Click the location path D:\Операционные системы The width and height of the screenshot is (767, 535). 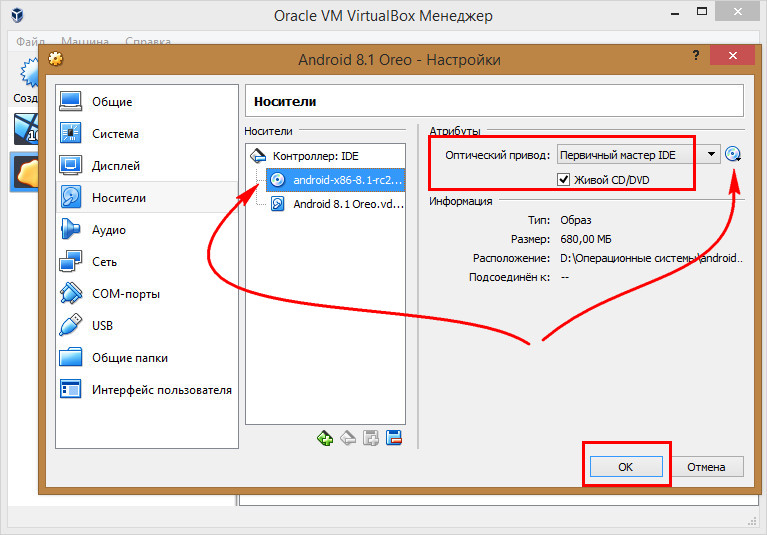(651, 258)
